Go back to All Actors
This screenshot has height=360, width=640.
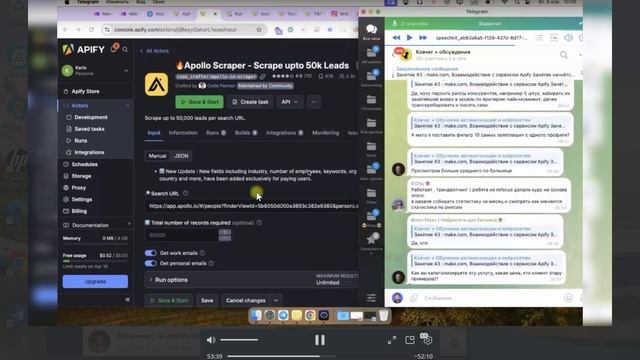154,51
